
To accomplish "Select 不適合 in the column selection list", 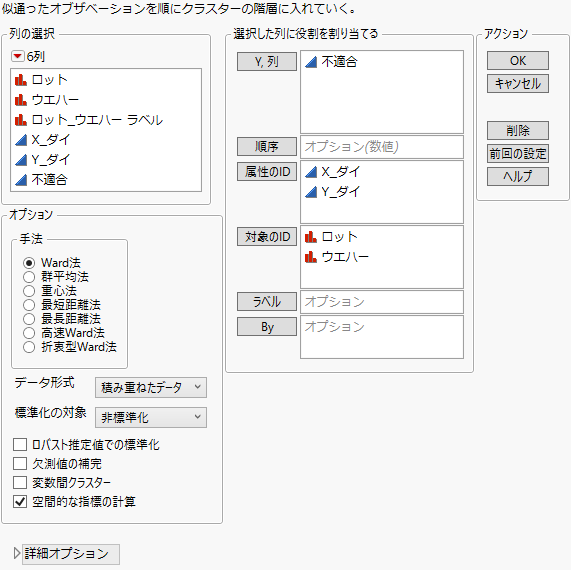I will click(x=49, y=180).
